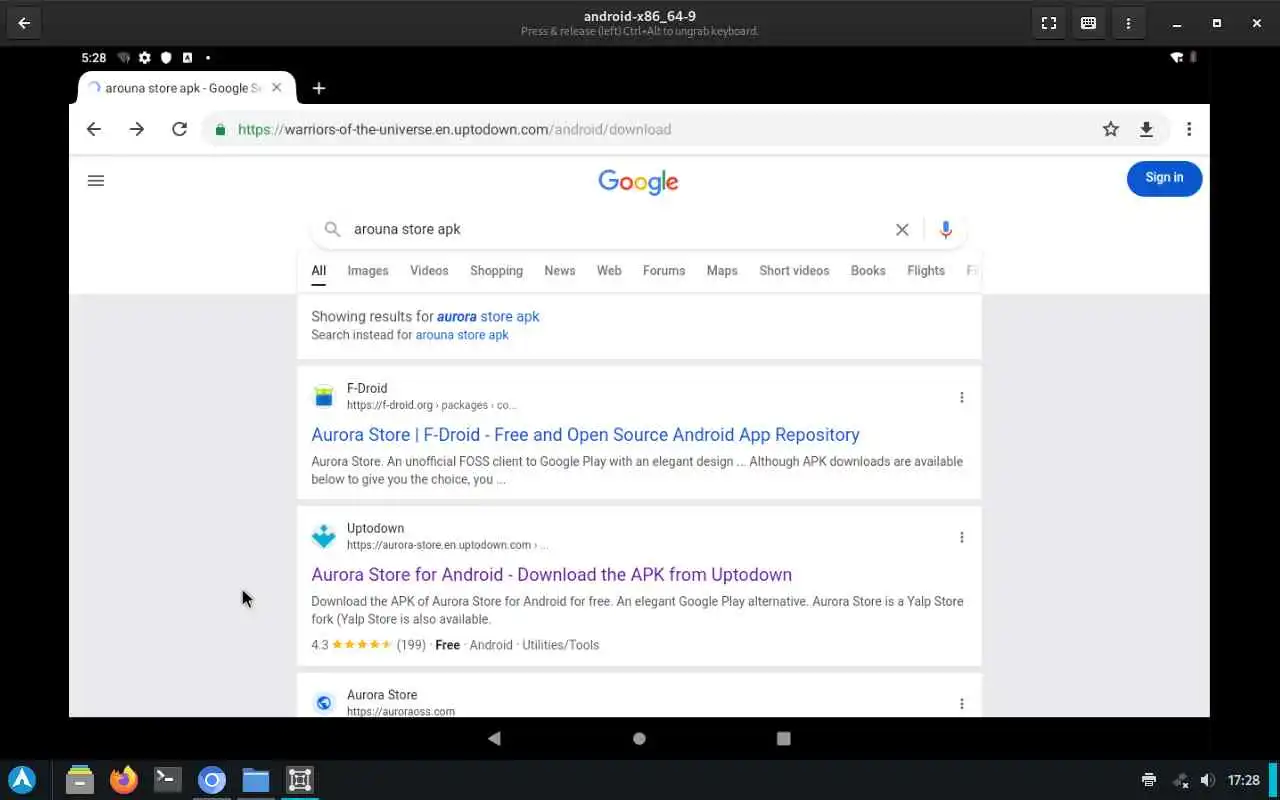This screenshot has height=800, width=1280.
Task: Open the archive manager taskbar icon
Action: [x=80, y=780]
